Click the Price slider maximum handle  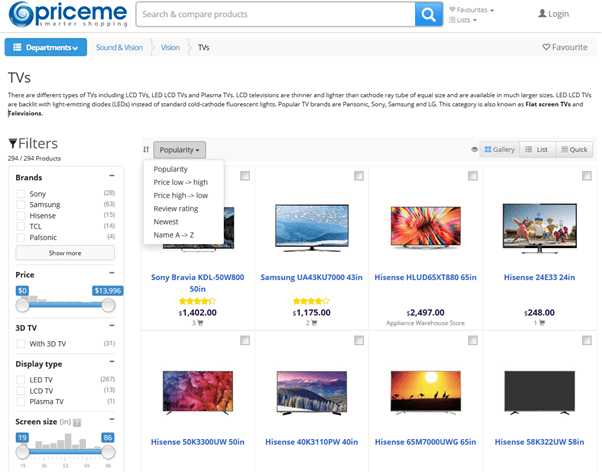108,305
